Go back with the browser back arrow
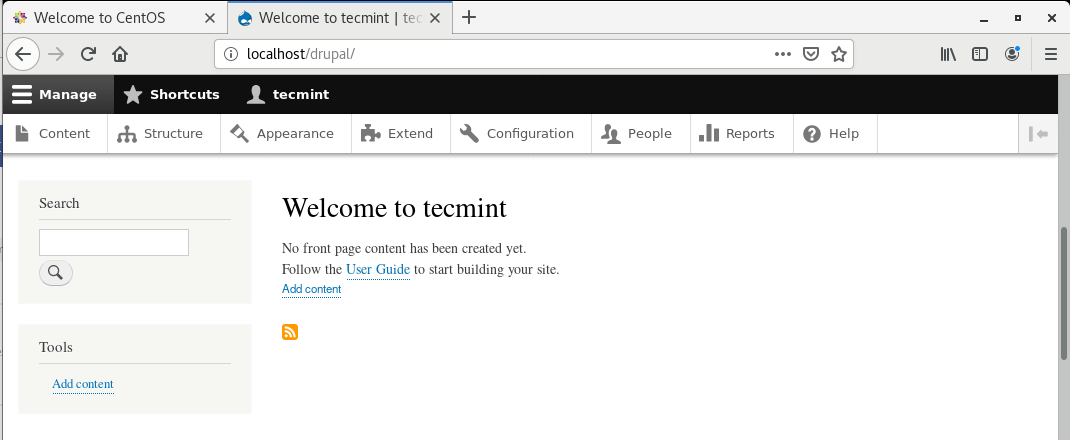The image size is (1070, 440). 23,54
